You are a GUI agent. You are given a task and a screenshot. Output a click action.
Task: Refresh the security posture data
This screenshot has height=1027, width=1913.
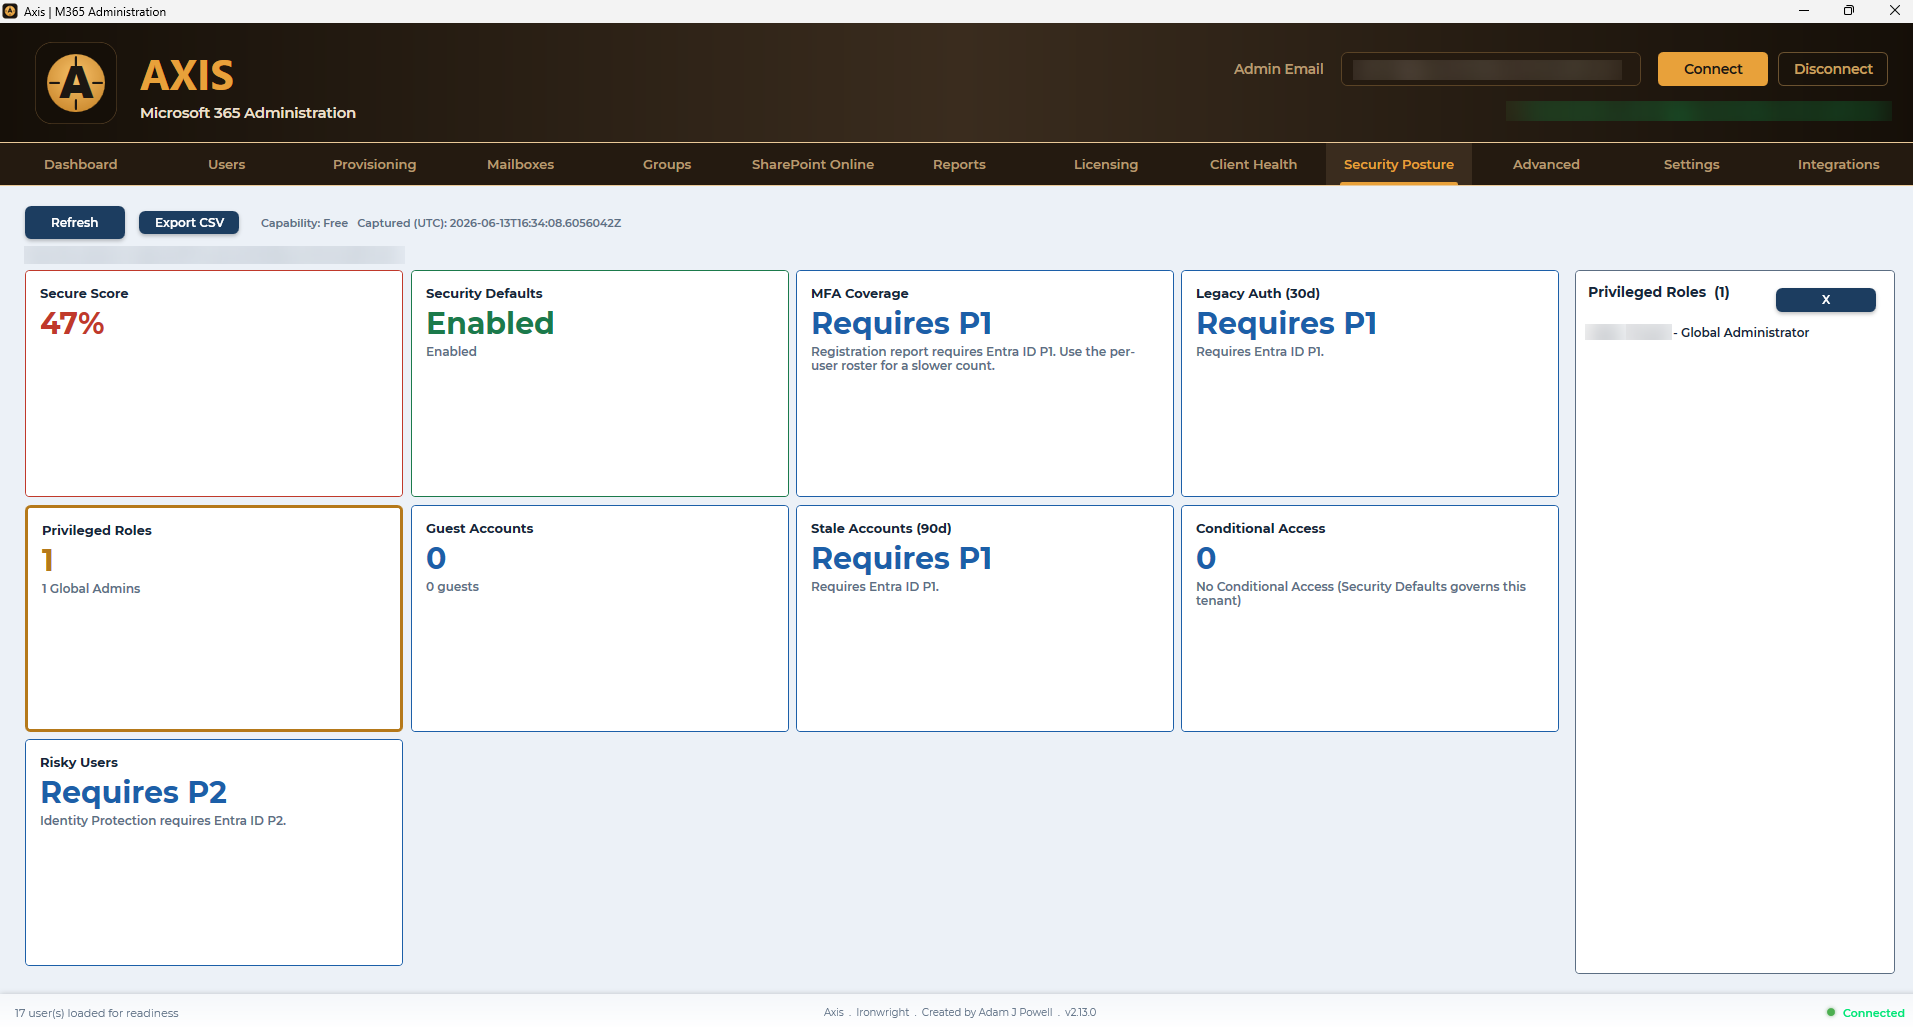(75, 222)
